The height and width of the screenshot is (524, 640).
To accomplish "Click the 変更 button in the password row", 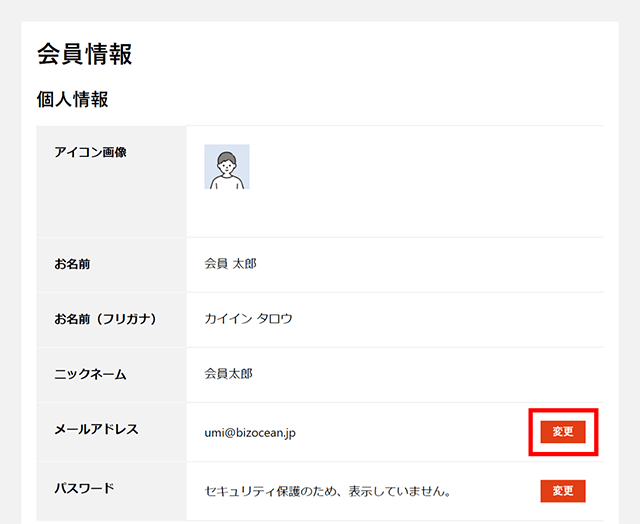I will (563, 491).
